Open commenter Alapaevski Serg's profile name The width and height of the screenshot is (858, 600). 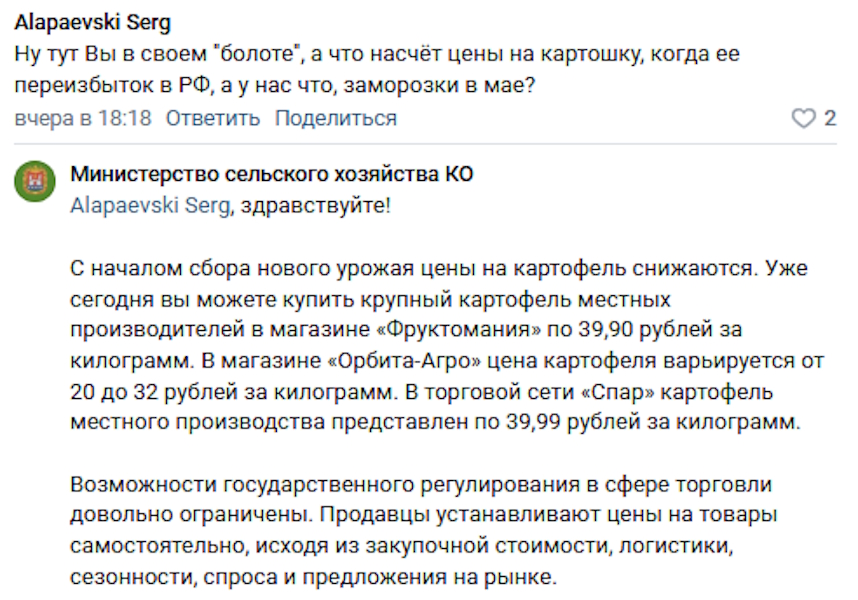coord(78,22)
